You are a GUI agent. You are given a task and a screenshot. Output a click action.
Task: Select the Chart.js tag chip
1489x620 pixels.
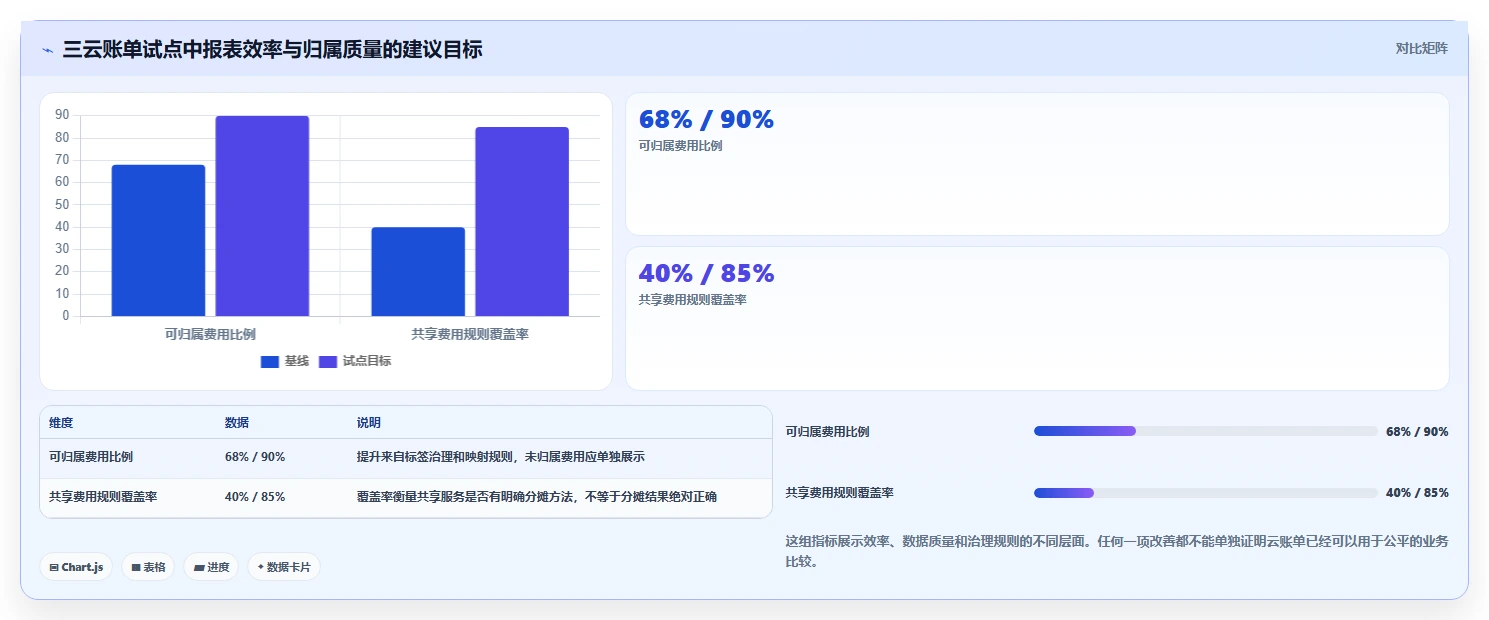77,567
